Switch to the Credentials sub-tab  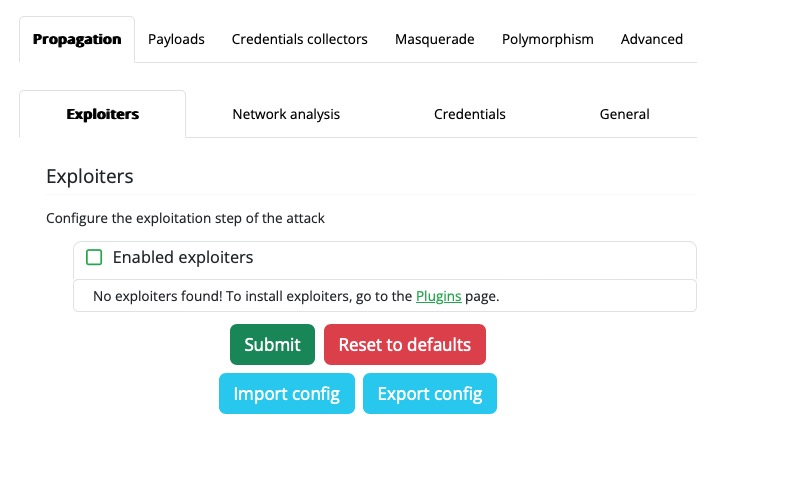(x=469, y=114)
